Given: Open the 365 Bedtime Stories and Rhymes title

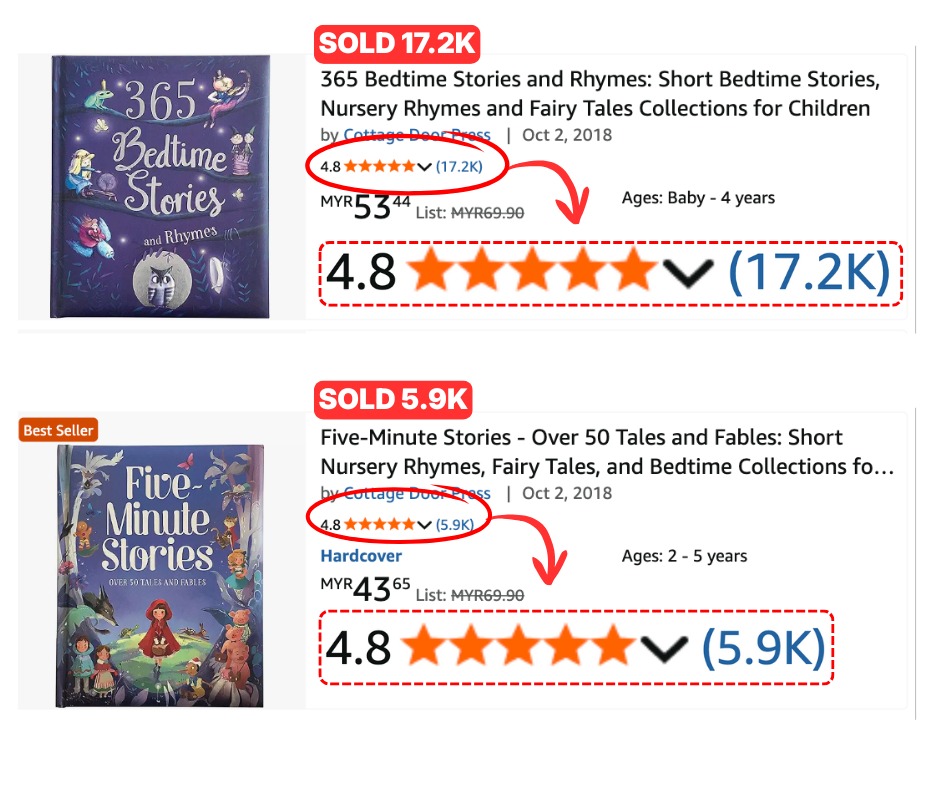Looking at the screenshot, I should 595,93.
